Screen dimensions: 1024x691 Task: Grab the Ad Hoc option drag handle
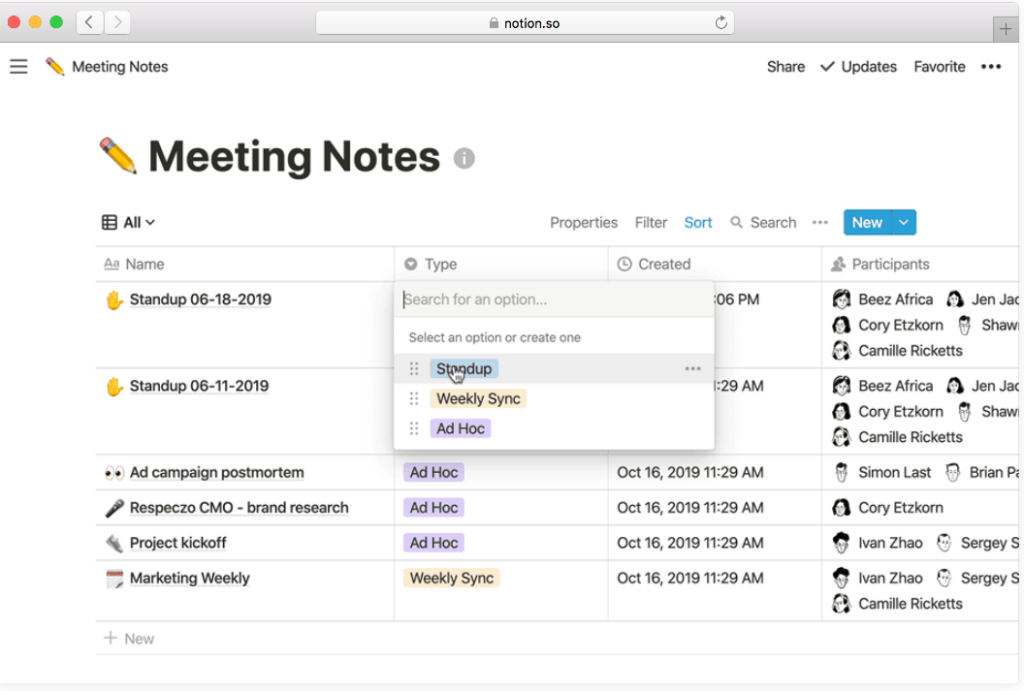(414, 428)
